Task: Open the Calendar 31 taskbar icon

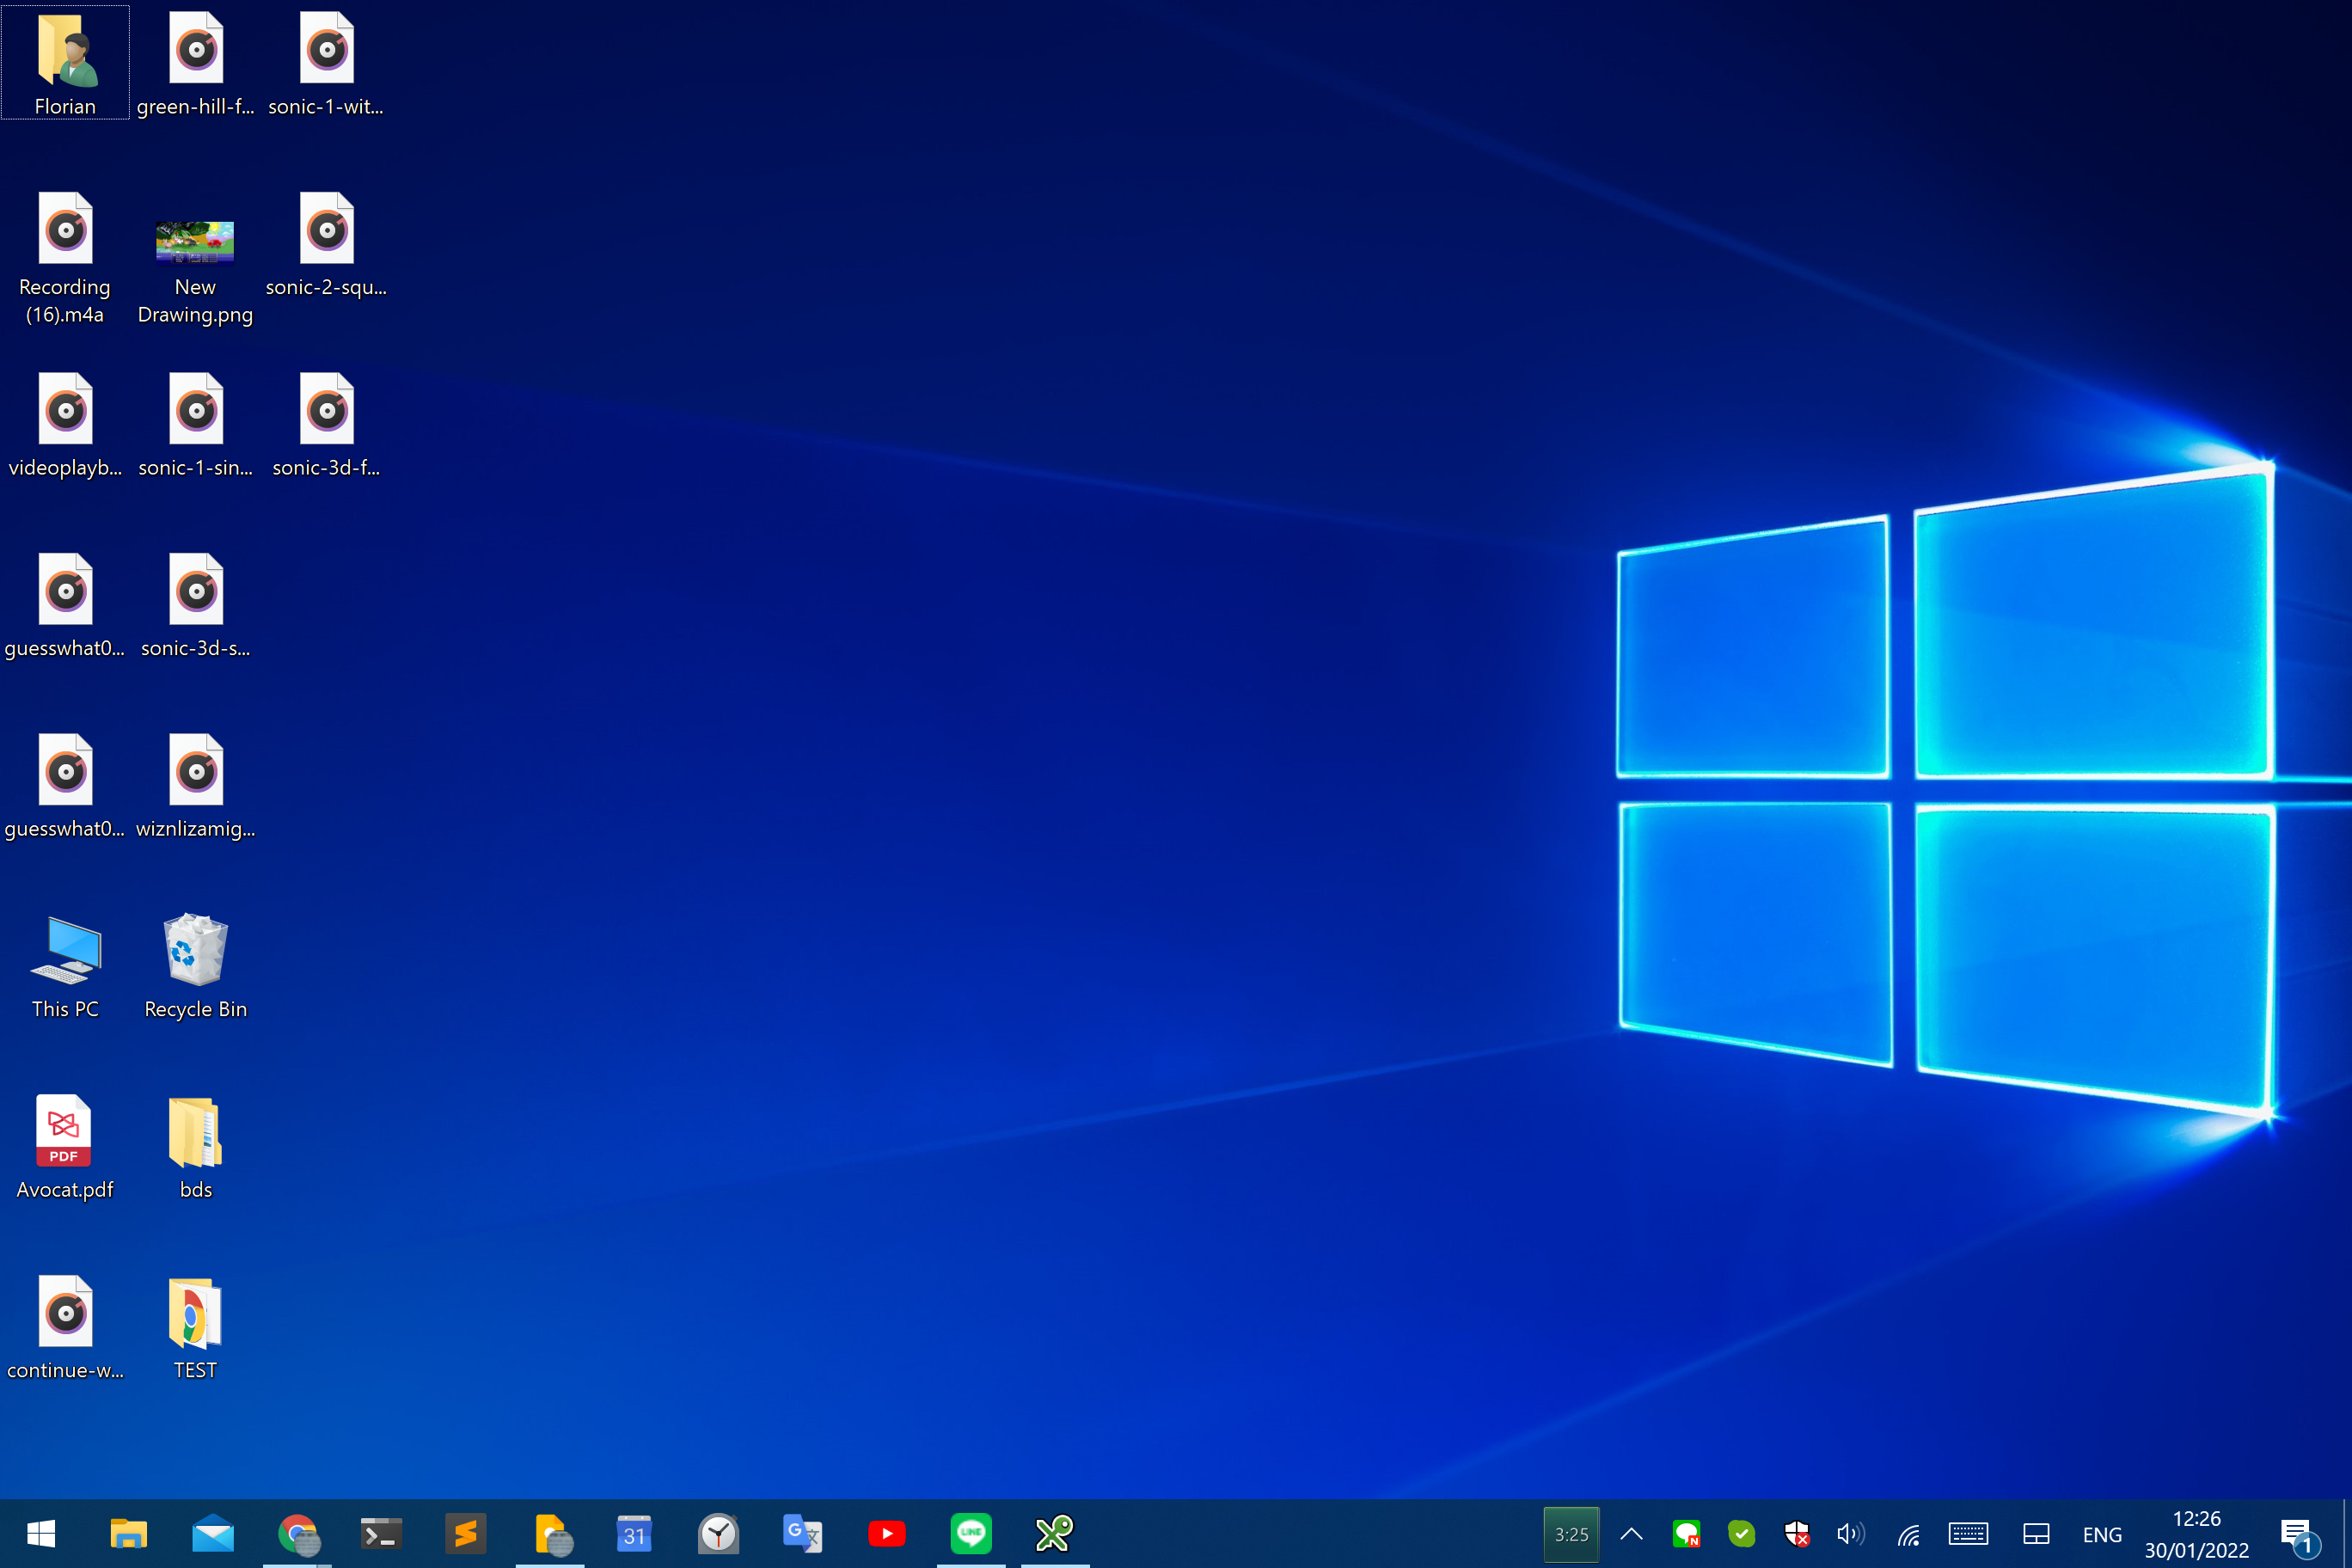Action: coord(634,1533)
